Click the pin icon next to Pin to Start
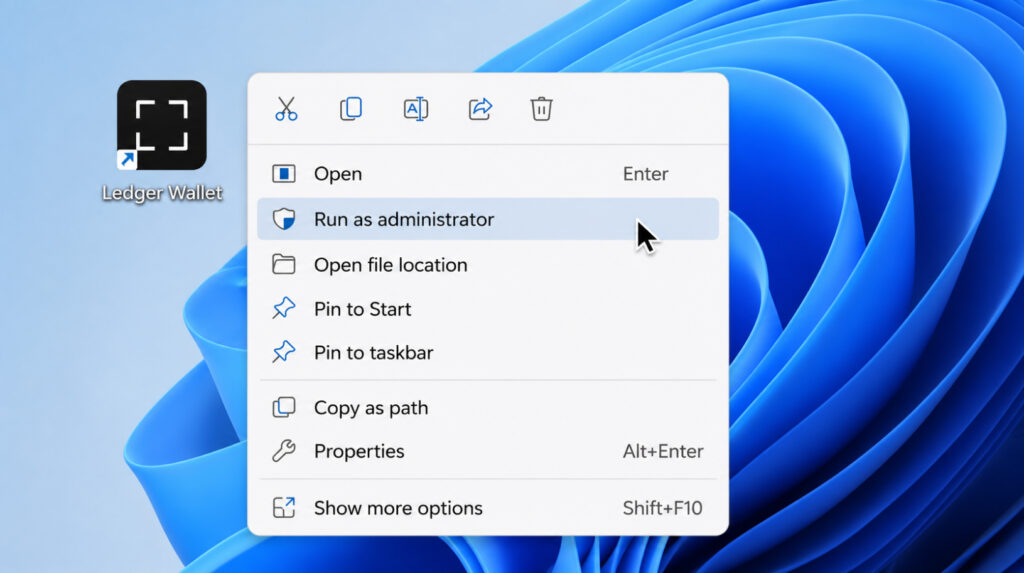The width and height of the screenshot is (1024, 573). point(284,308)
